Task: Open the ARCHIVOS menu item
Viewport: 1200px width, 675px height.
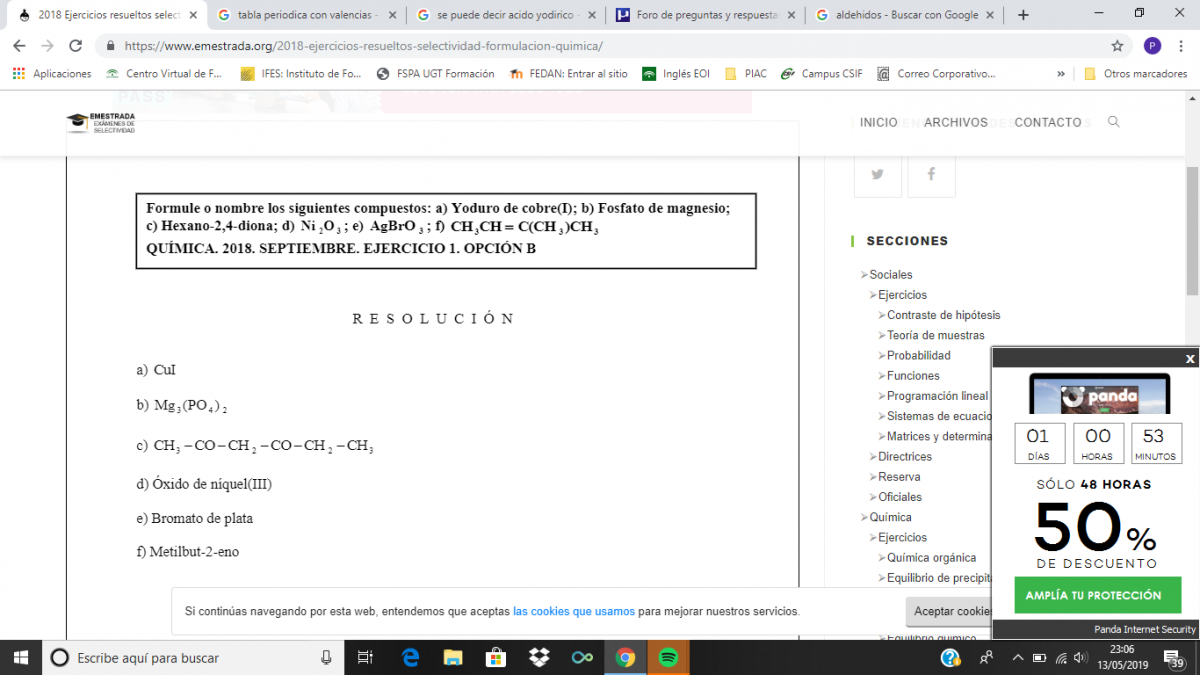Action: [955, 122]
